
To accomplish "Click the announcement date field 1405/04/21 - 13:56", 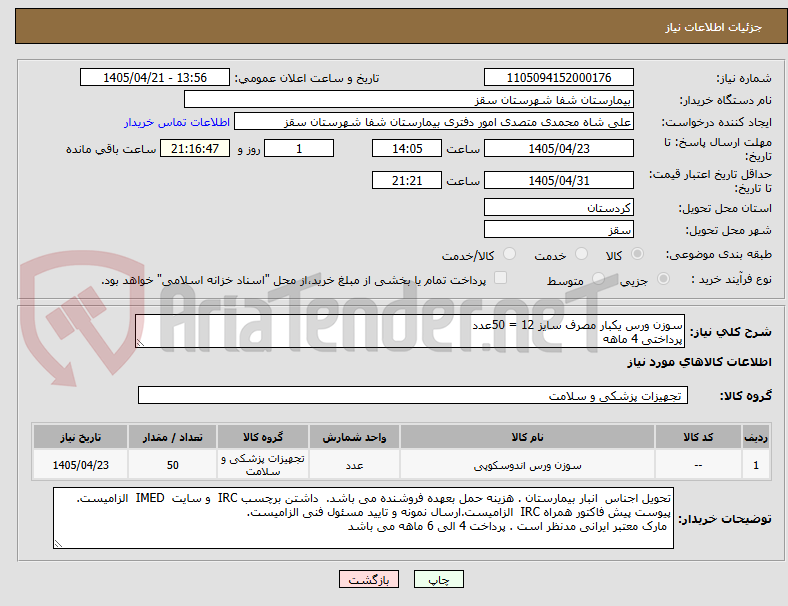I will (x=155, y=77).
